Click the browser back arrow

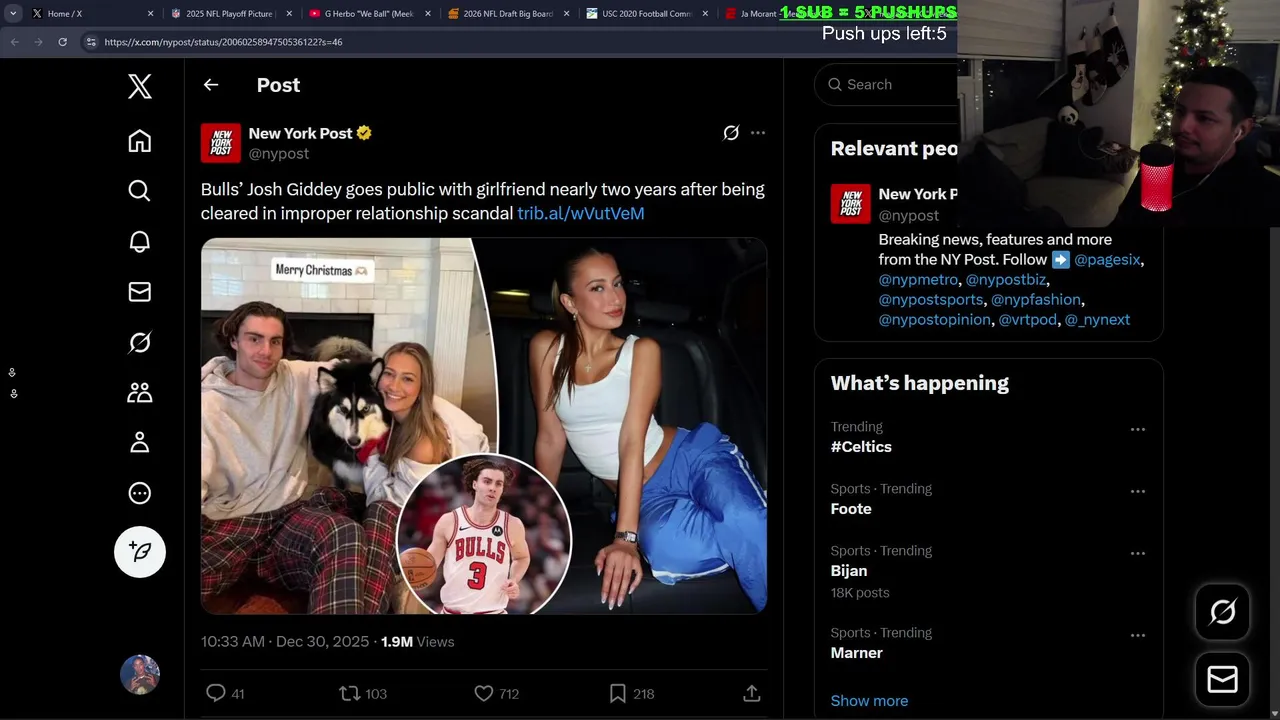[14, 42]
